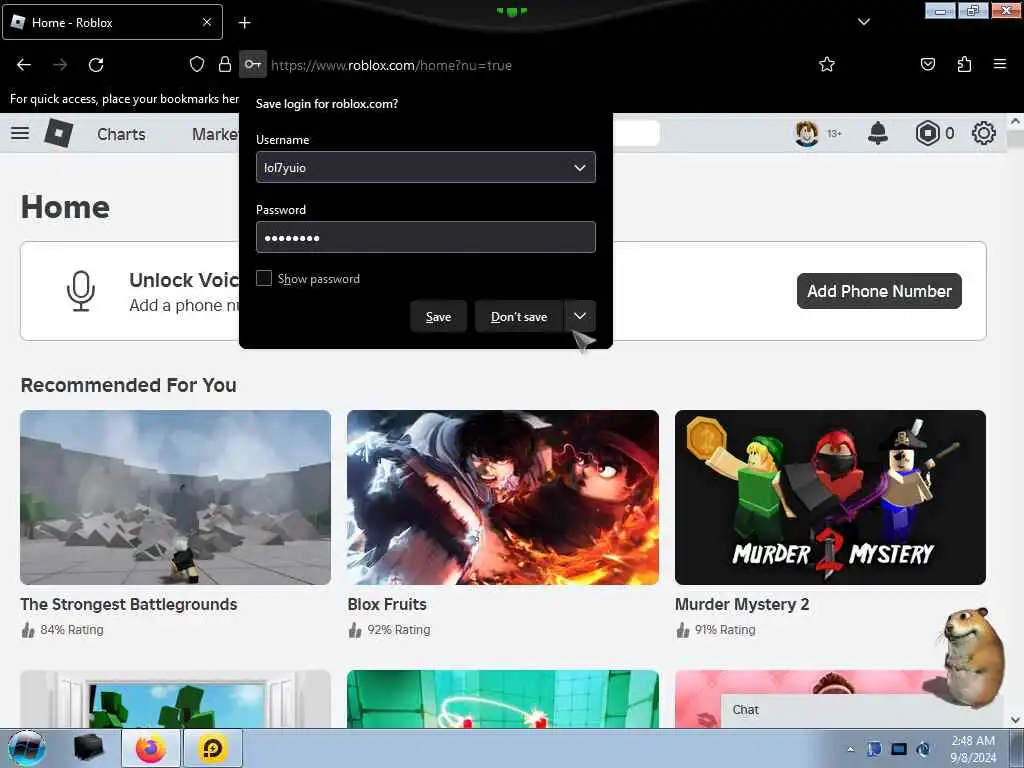Viewport: 1024px width, 768px height.
Task: Open the Firefox taskbar icon
Action: [x=151, y=748]
